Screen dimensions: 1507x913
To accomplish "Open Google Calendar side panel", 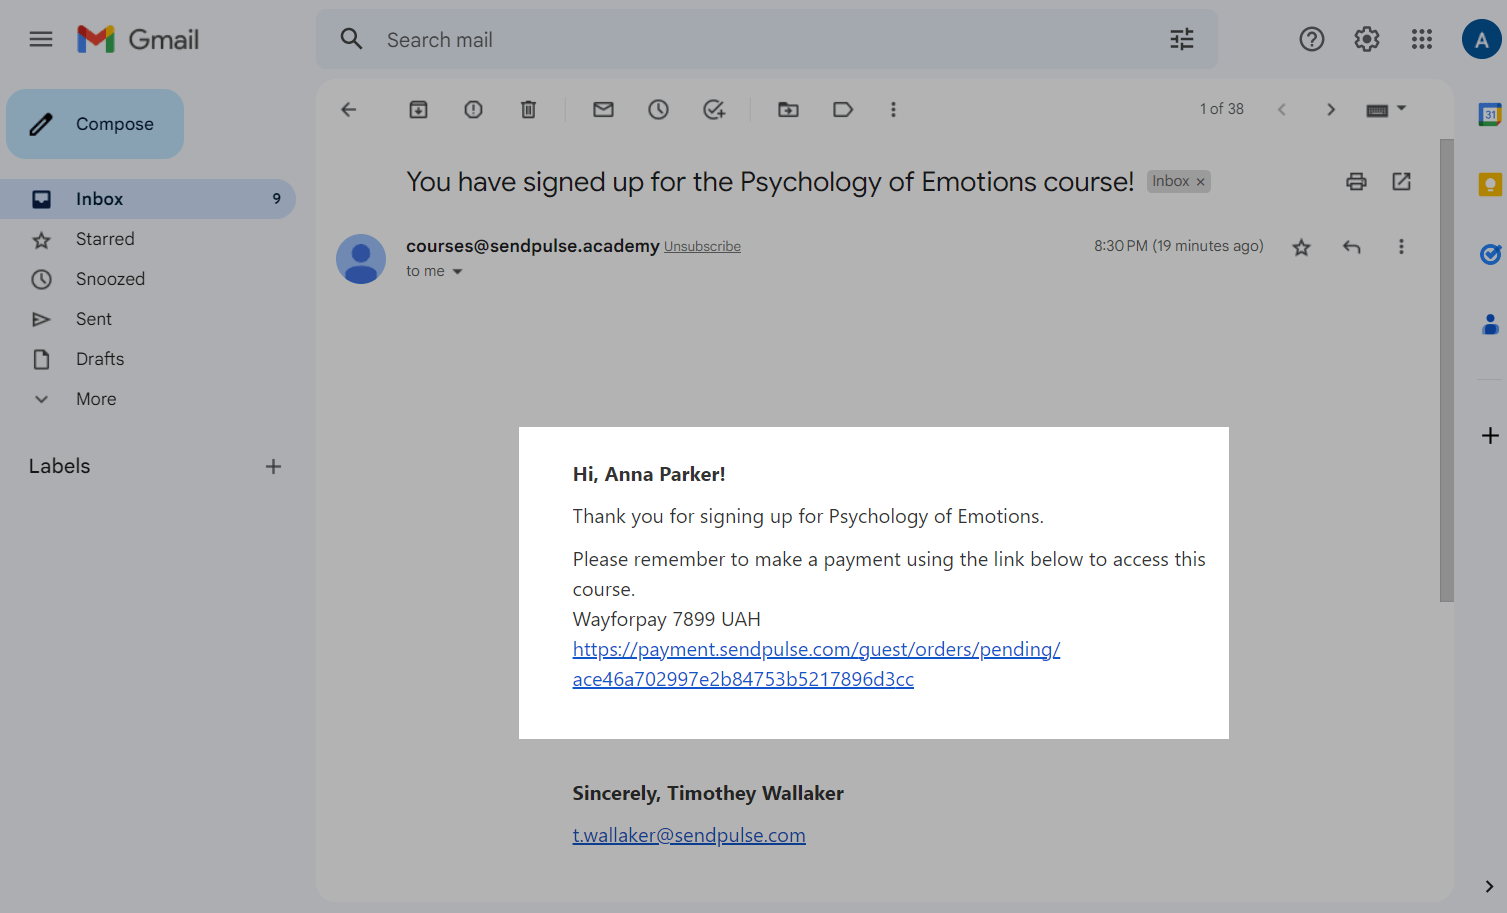I will coord(1490,114).
